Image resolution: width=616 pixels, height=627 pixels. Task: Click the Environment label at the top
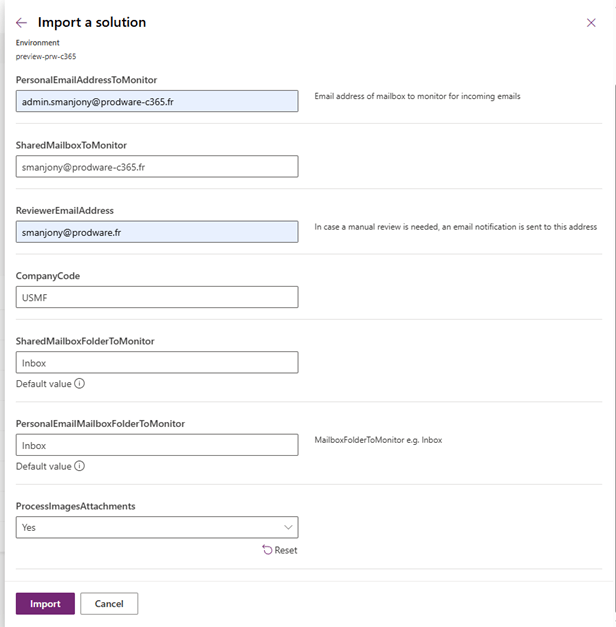point(38,43)
